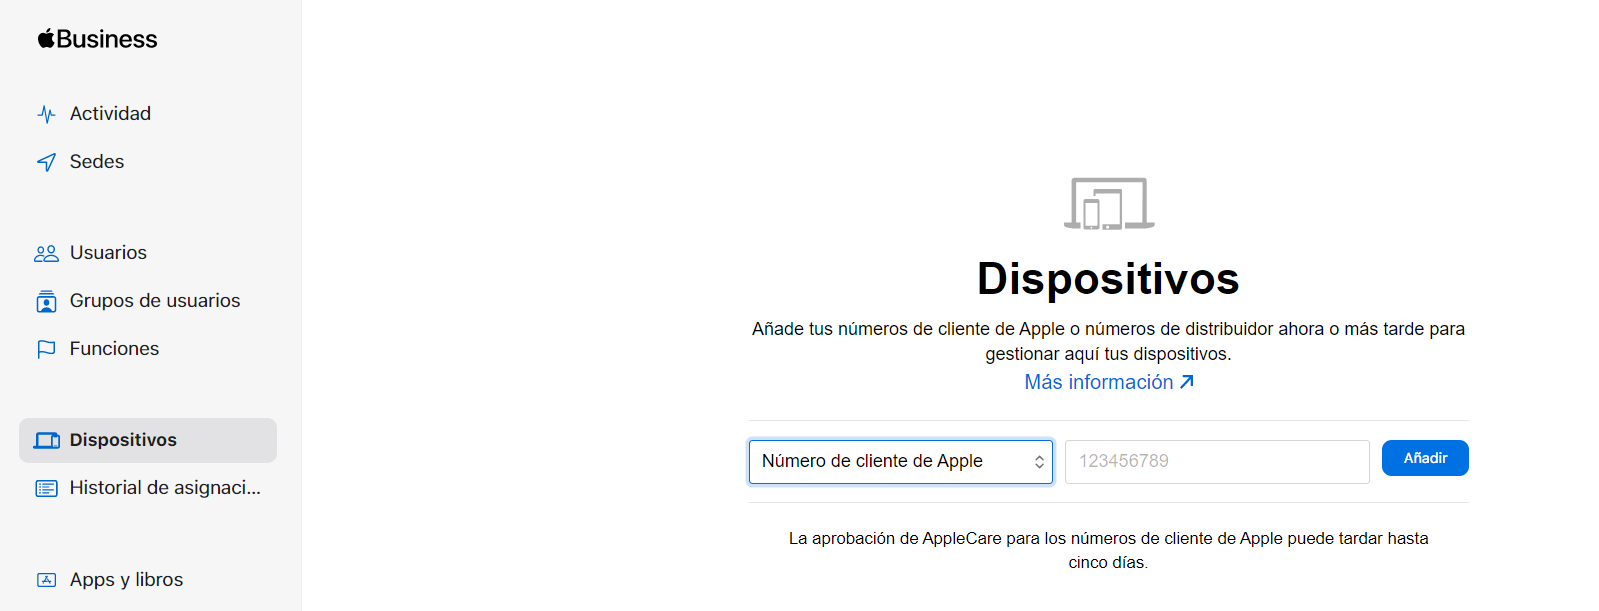
Task: Open the Número de cliente de Apple dropdown
Action: 901,462
